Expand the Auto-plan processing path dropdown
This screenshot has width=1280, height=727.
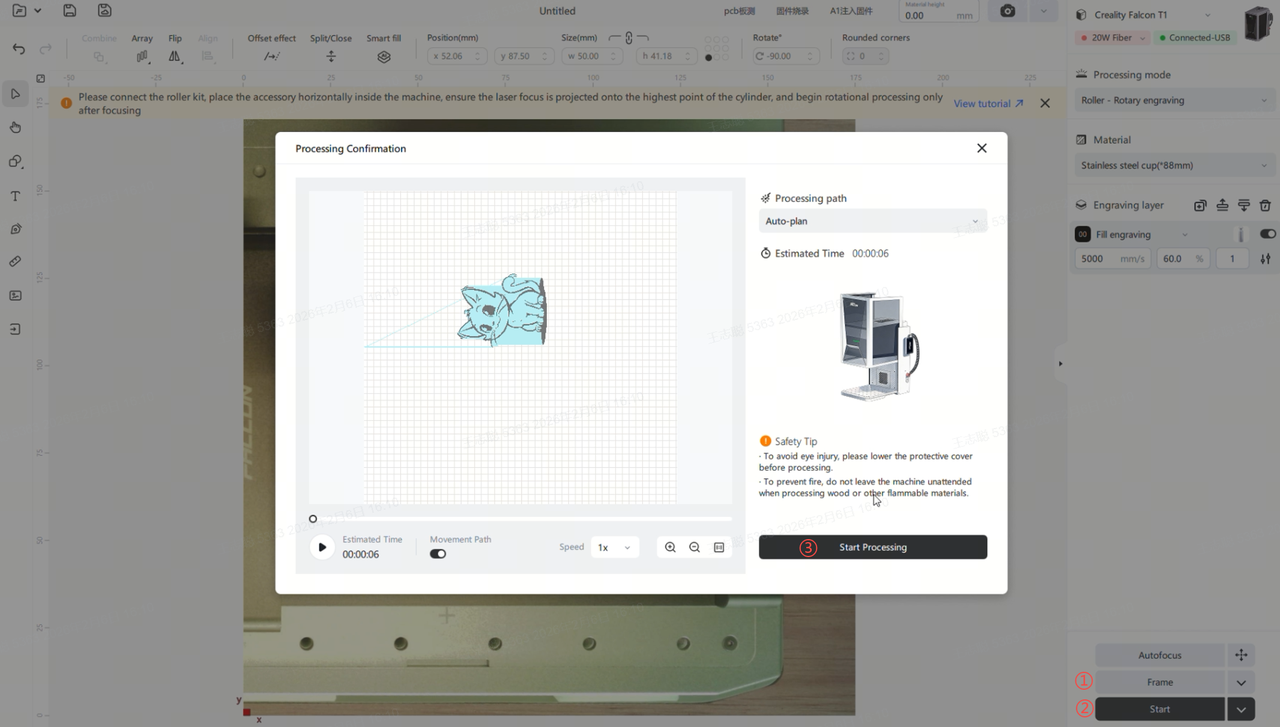tap(872, 221)
